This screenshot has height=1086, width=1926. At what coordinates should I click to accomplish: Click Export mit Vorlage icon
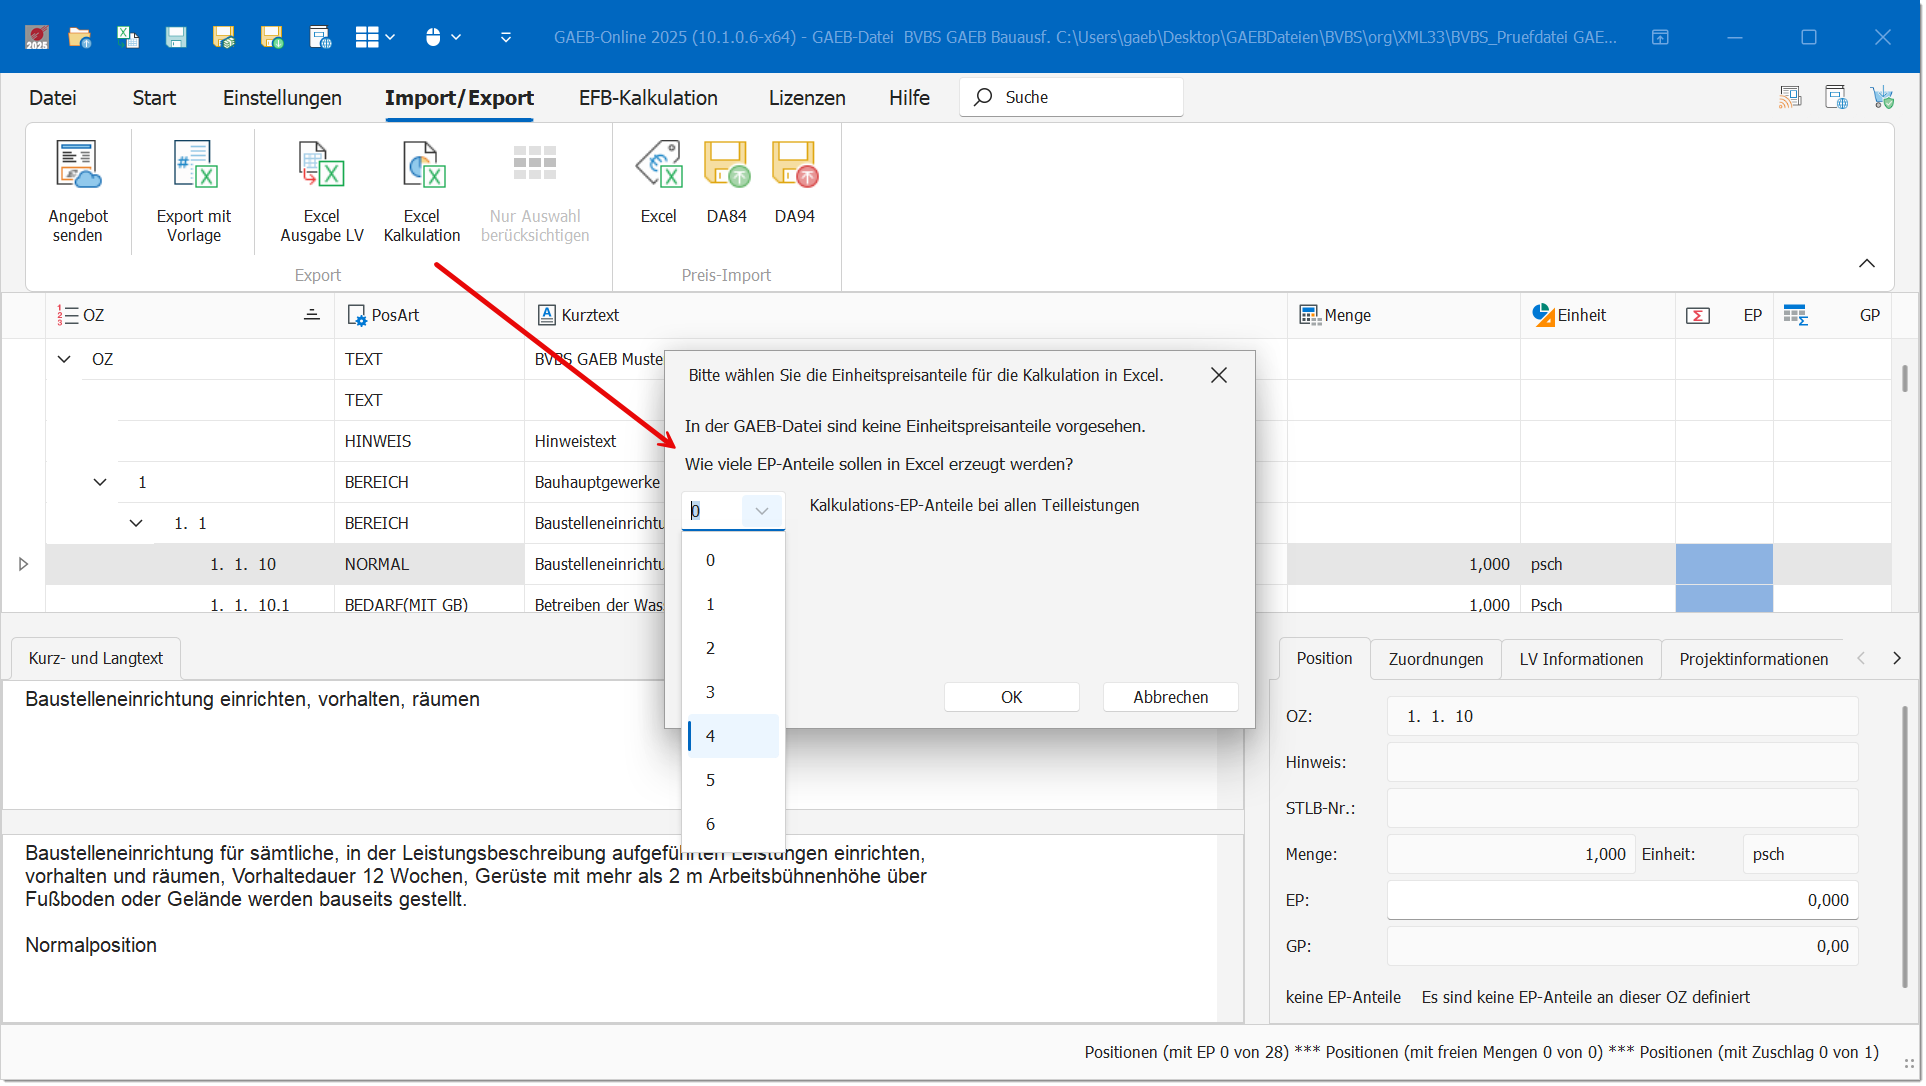[x=194, y=166]
